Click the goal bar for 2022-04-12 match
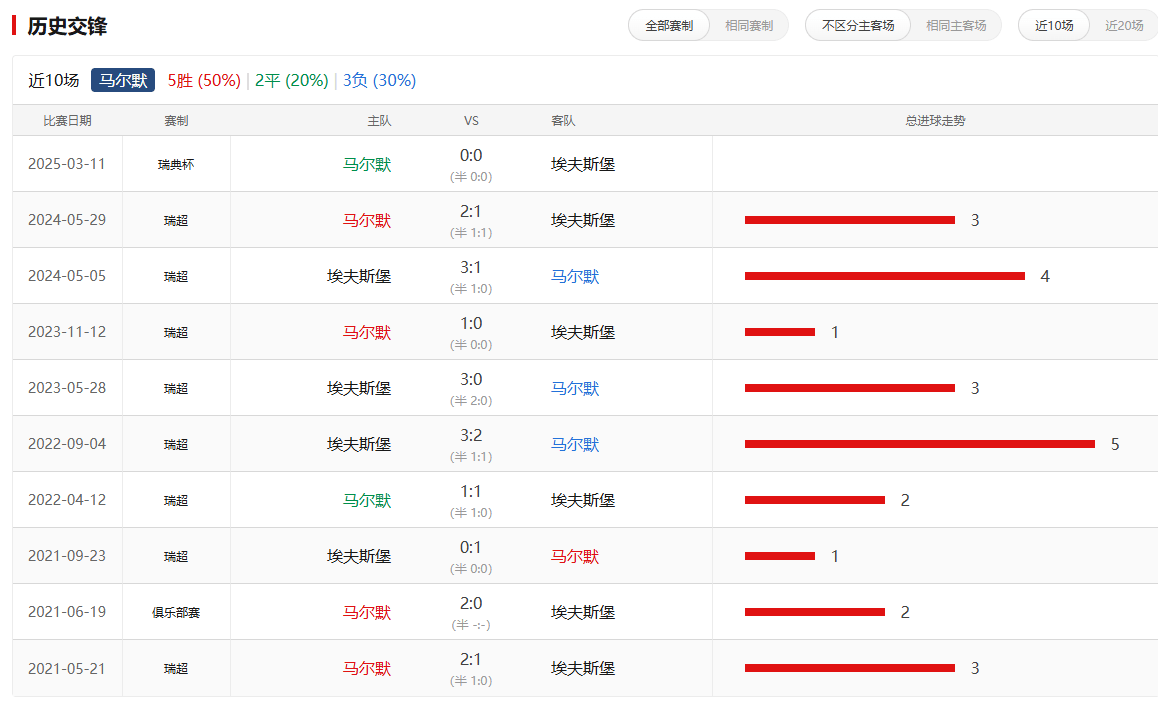Viewport: 1158px width, 703px height. tap(815, 500)
